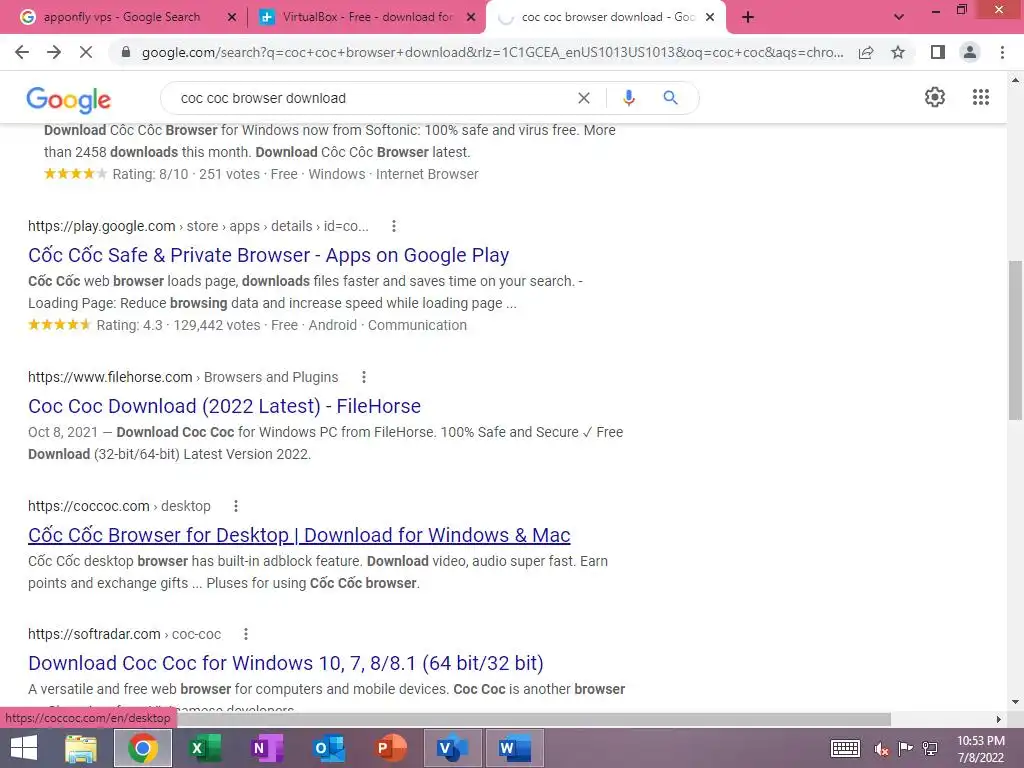Viewport: 1024px width, 768px height.
Task: Open the Chrome profile avatar
Action: point(970,52)
